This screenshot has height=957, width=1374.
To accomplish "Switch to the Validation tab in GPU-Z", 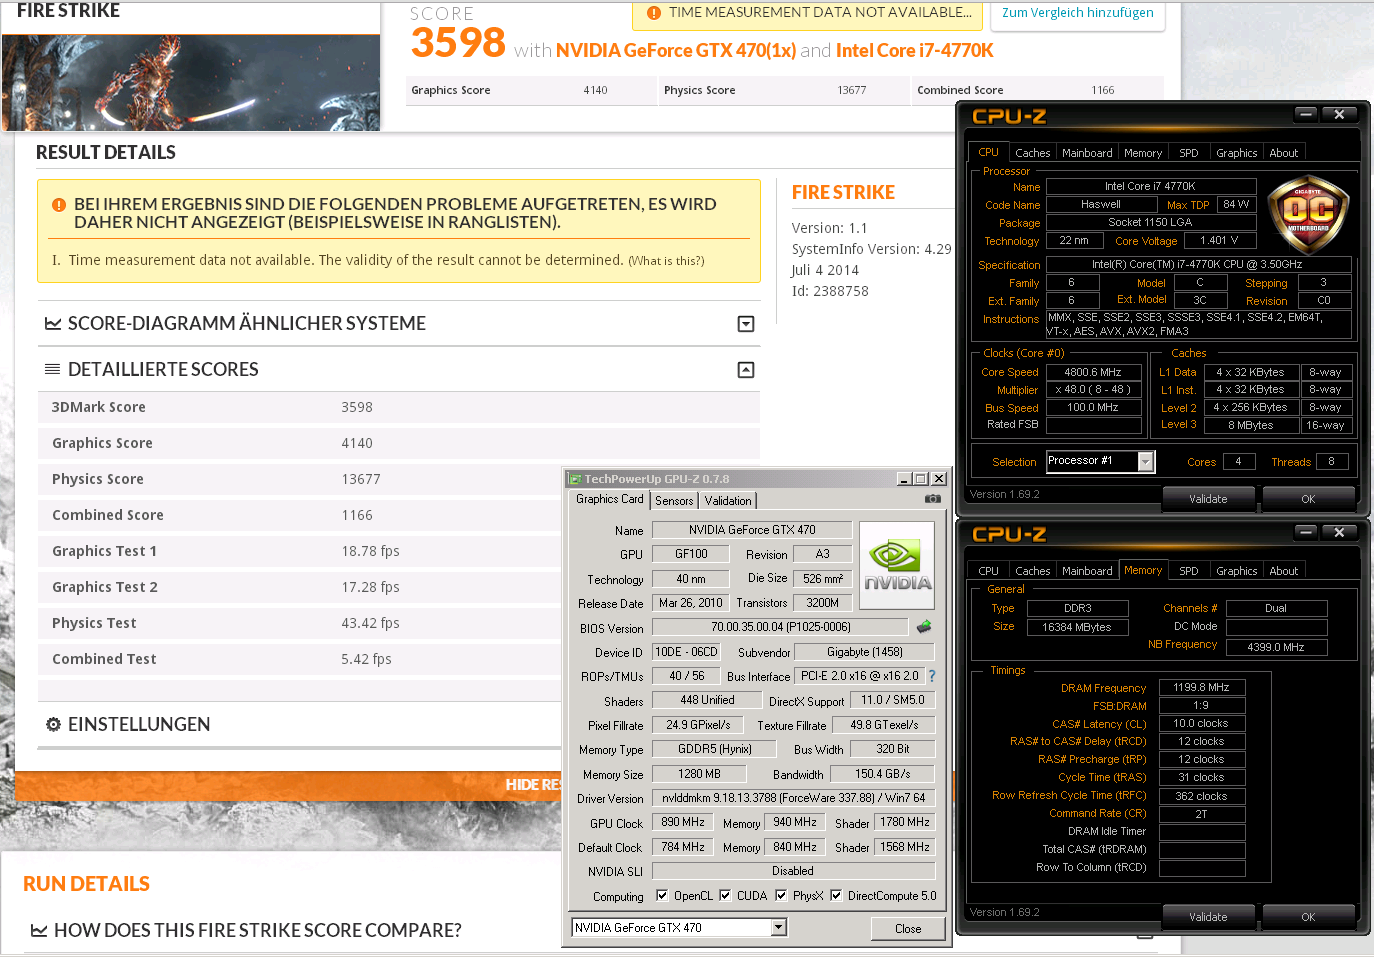I will [728, 501].
